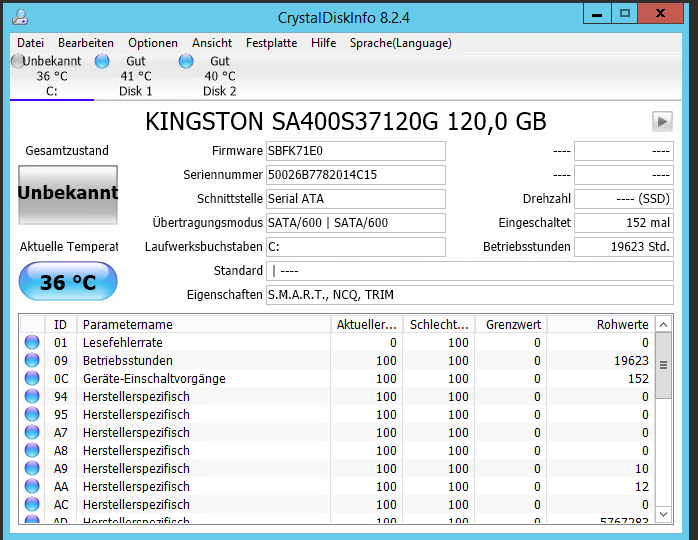Viewport: 698px width, 540px height.
Task: Click the KINGSTON SA400S37120G drive title
Action: pyautogui.click(x=345, y=122)
